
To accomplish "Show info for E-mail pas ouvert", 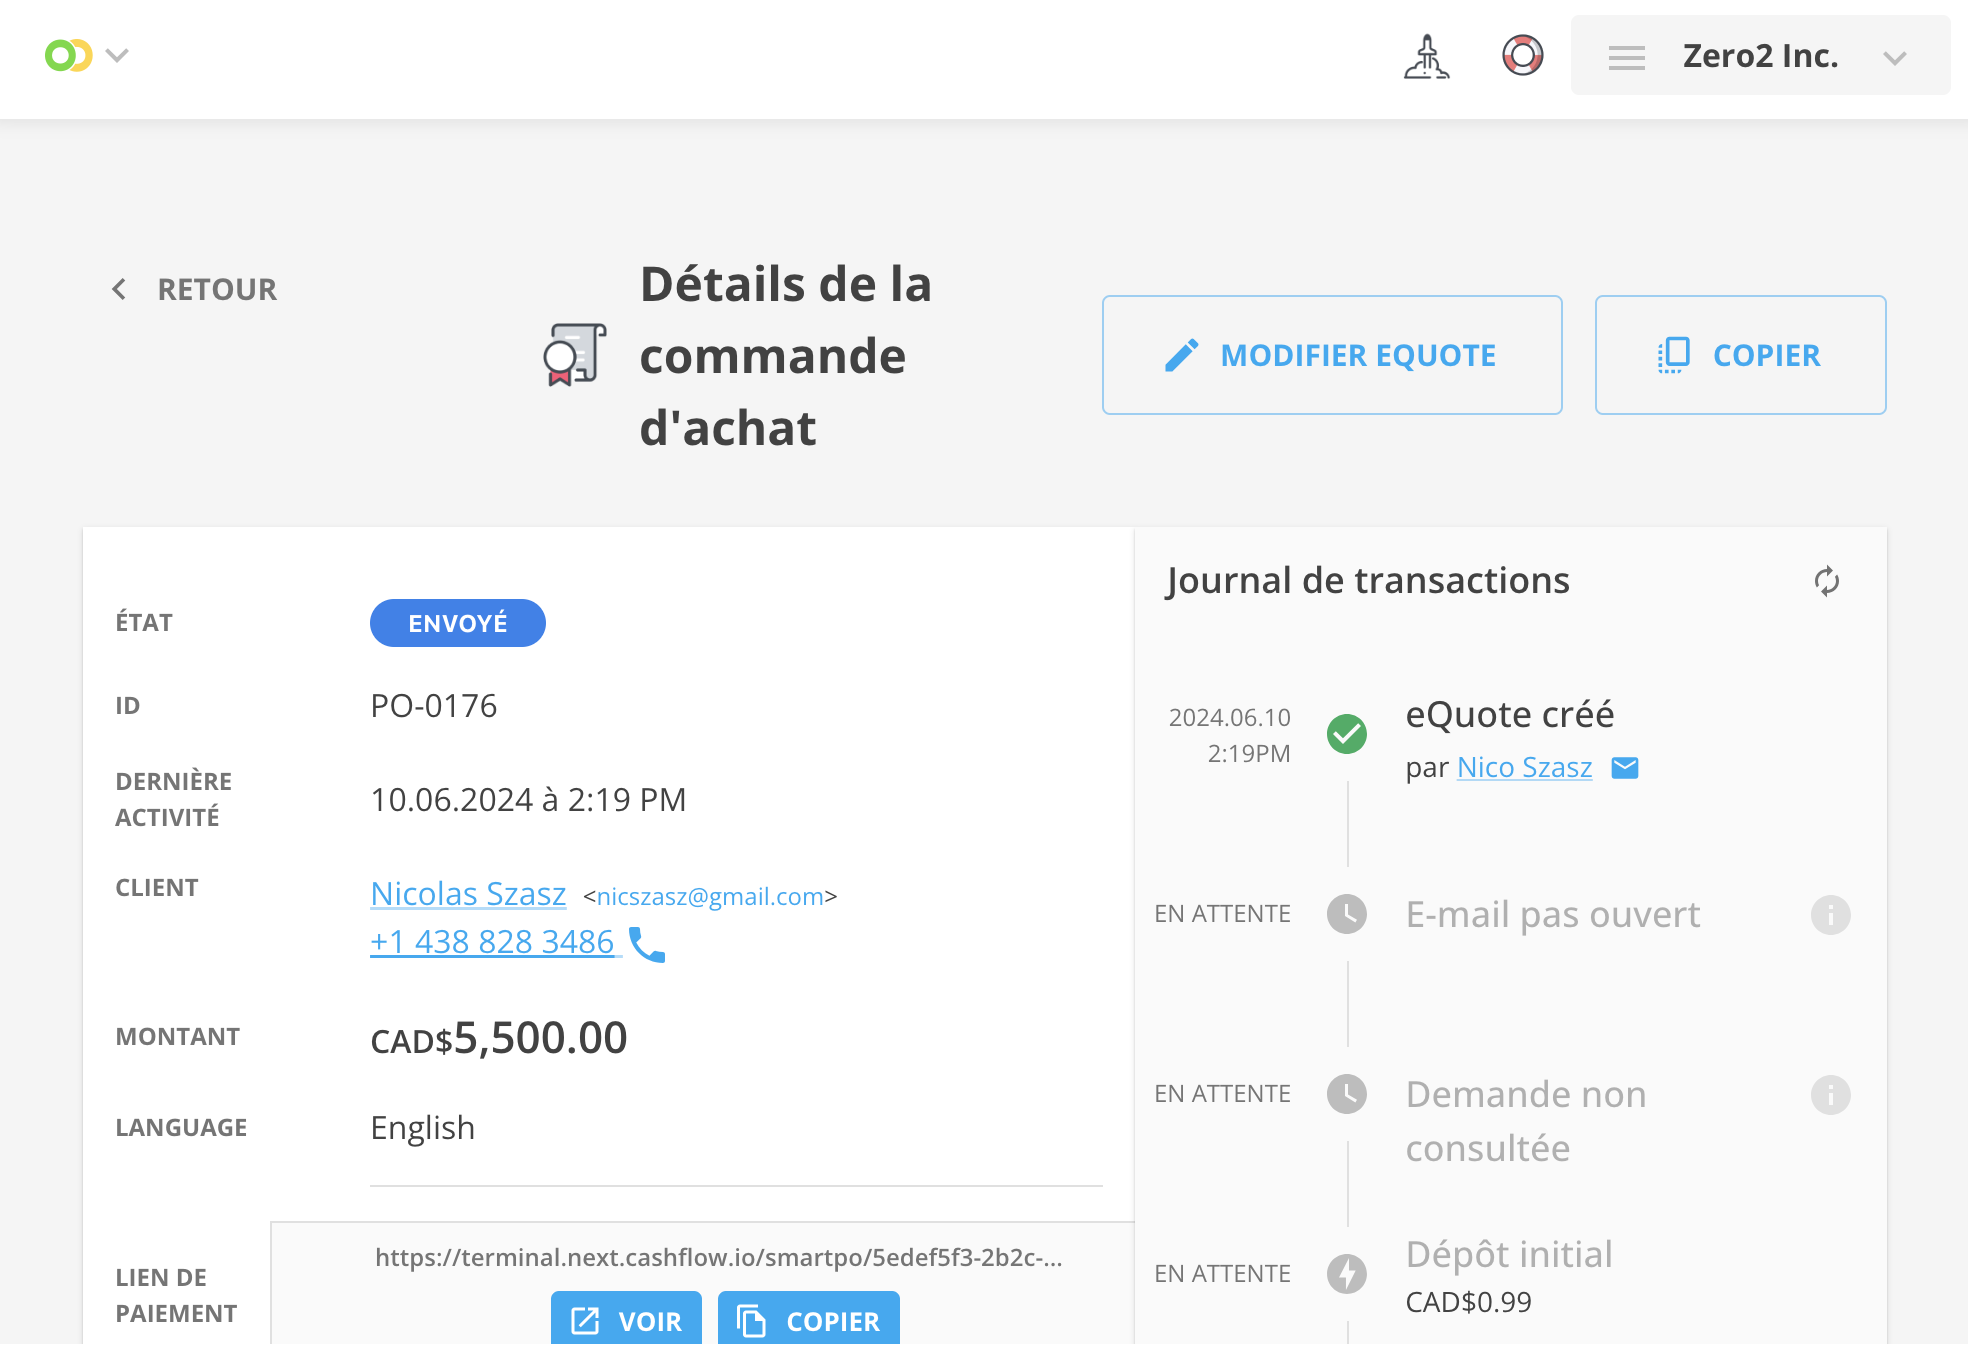I will (1830, 915).
